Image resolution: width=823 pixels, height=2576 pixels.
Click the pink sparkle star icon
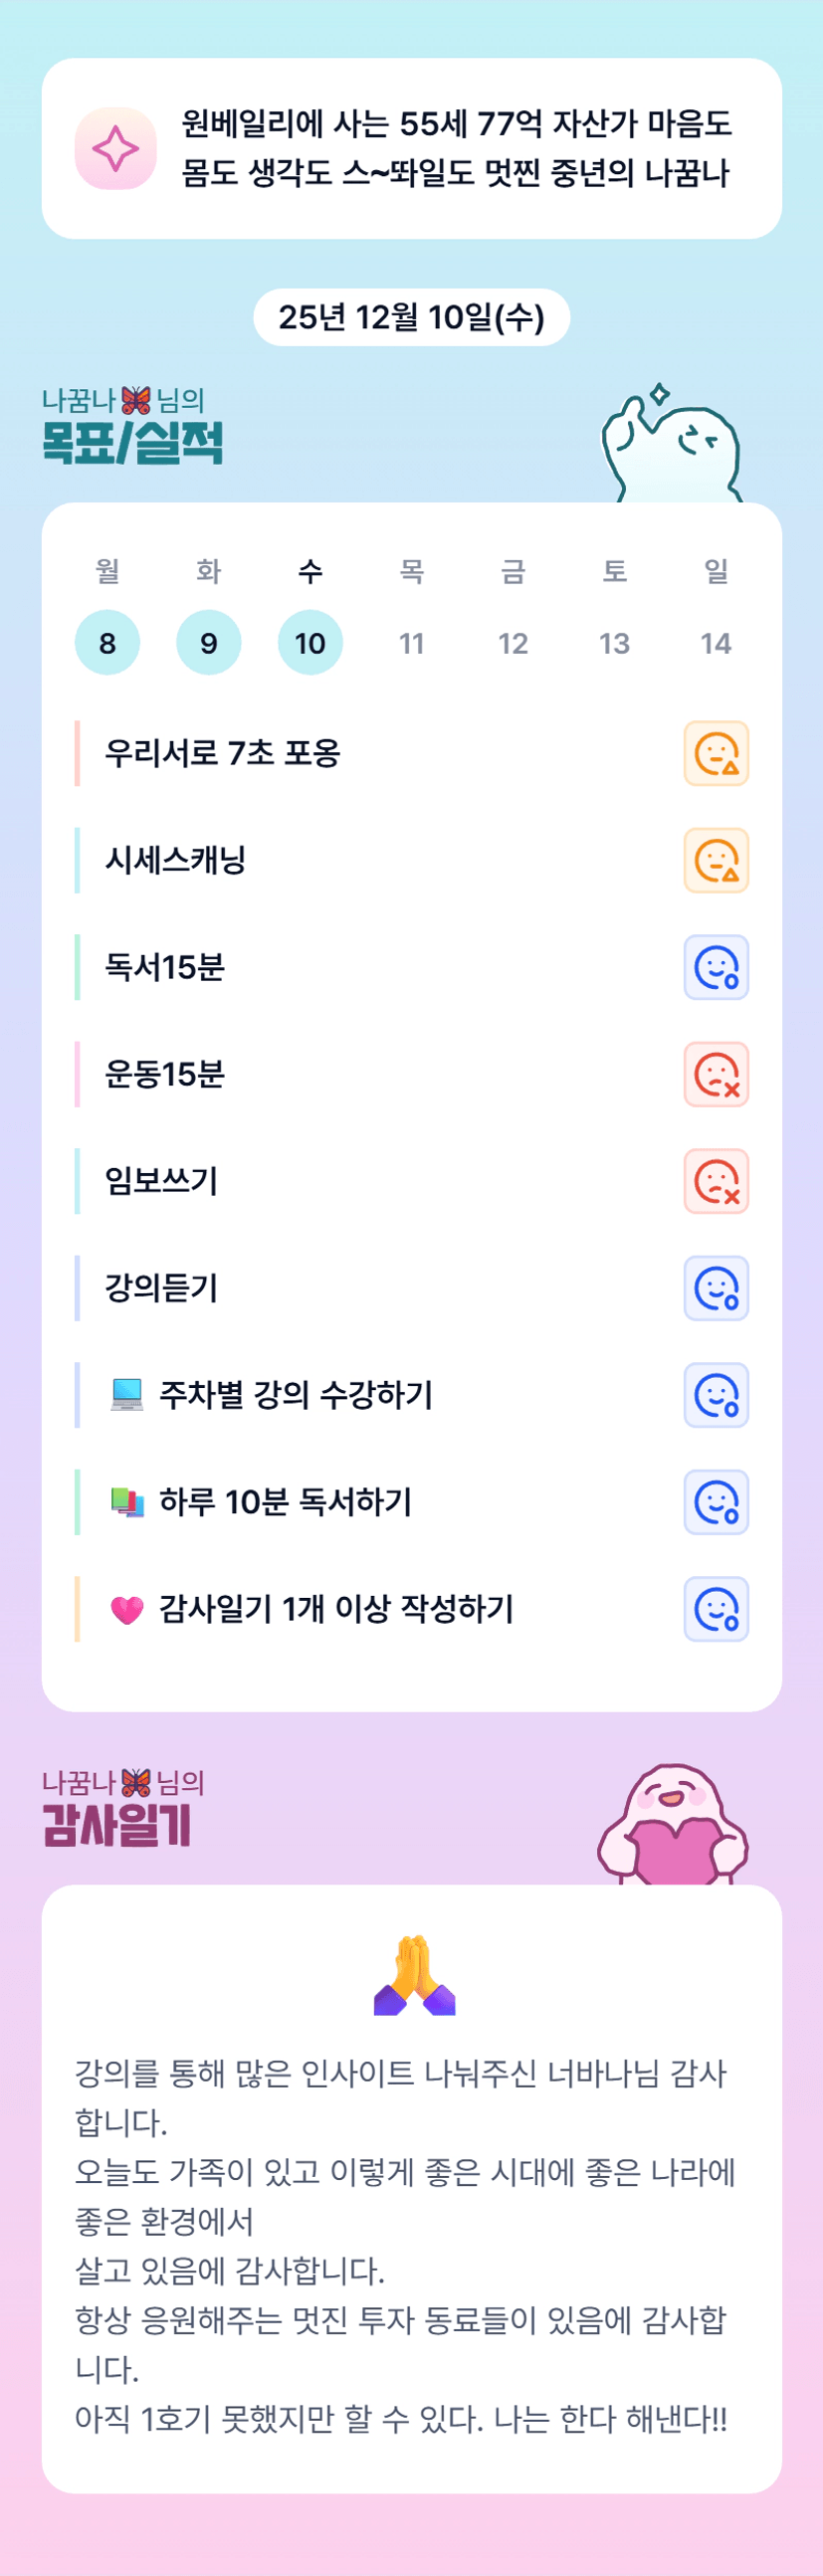[x=116, y=148]
